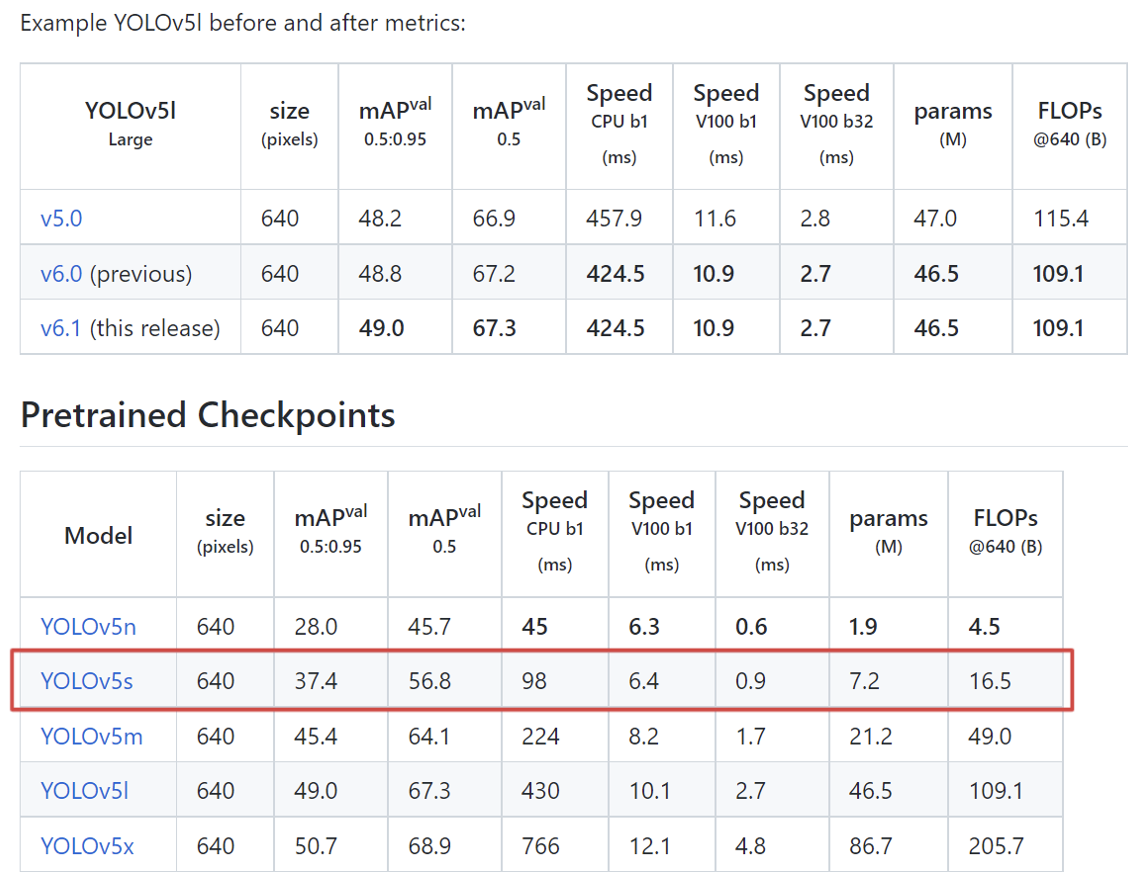Click the YOLOv5l checkpoint link
The height and width of the screenshot is (876, 1128).
coord(84,791)
